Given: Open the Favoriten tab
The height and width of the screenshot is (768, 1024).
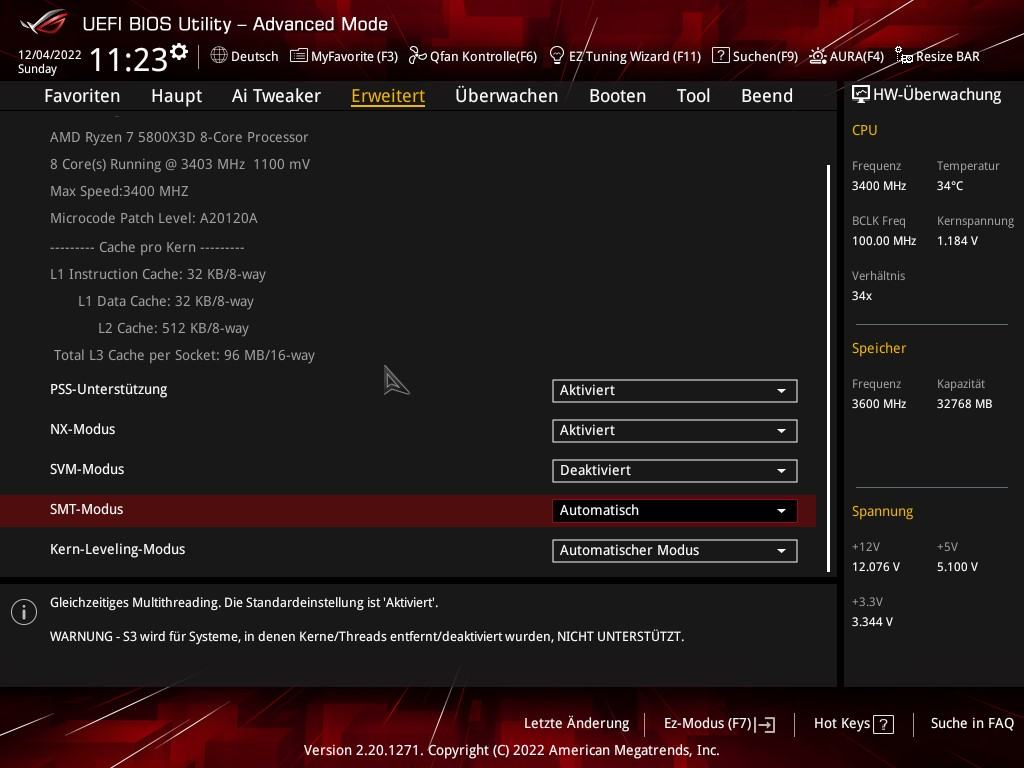Looking at the screenshot, I should tap(82, 95).
